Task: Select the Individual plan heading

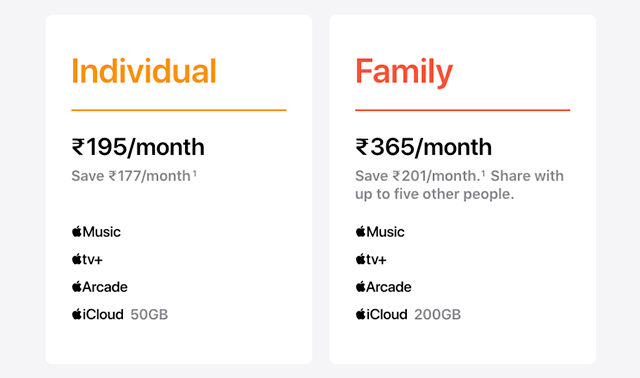Action: [x=144, y=71]
